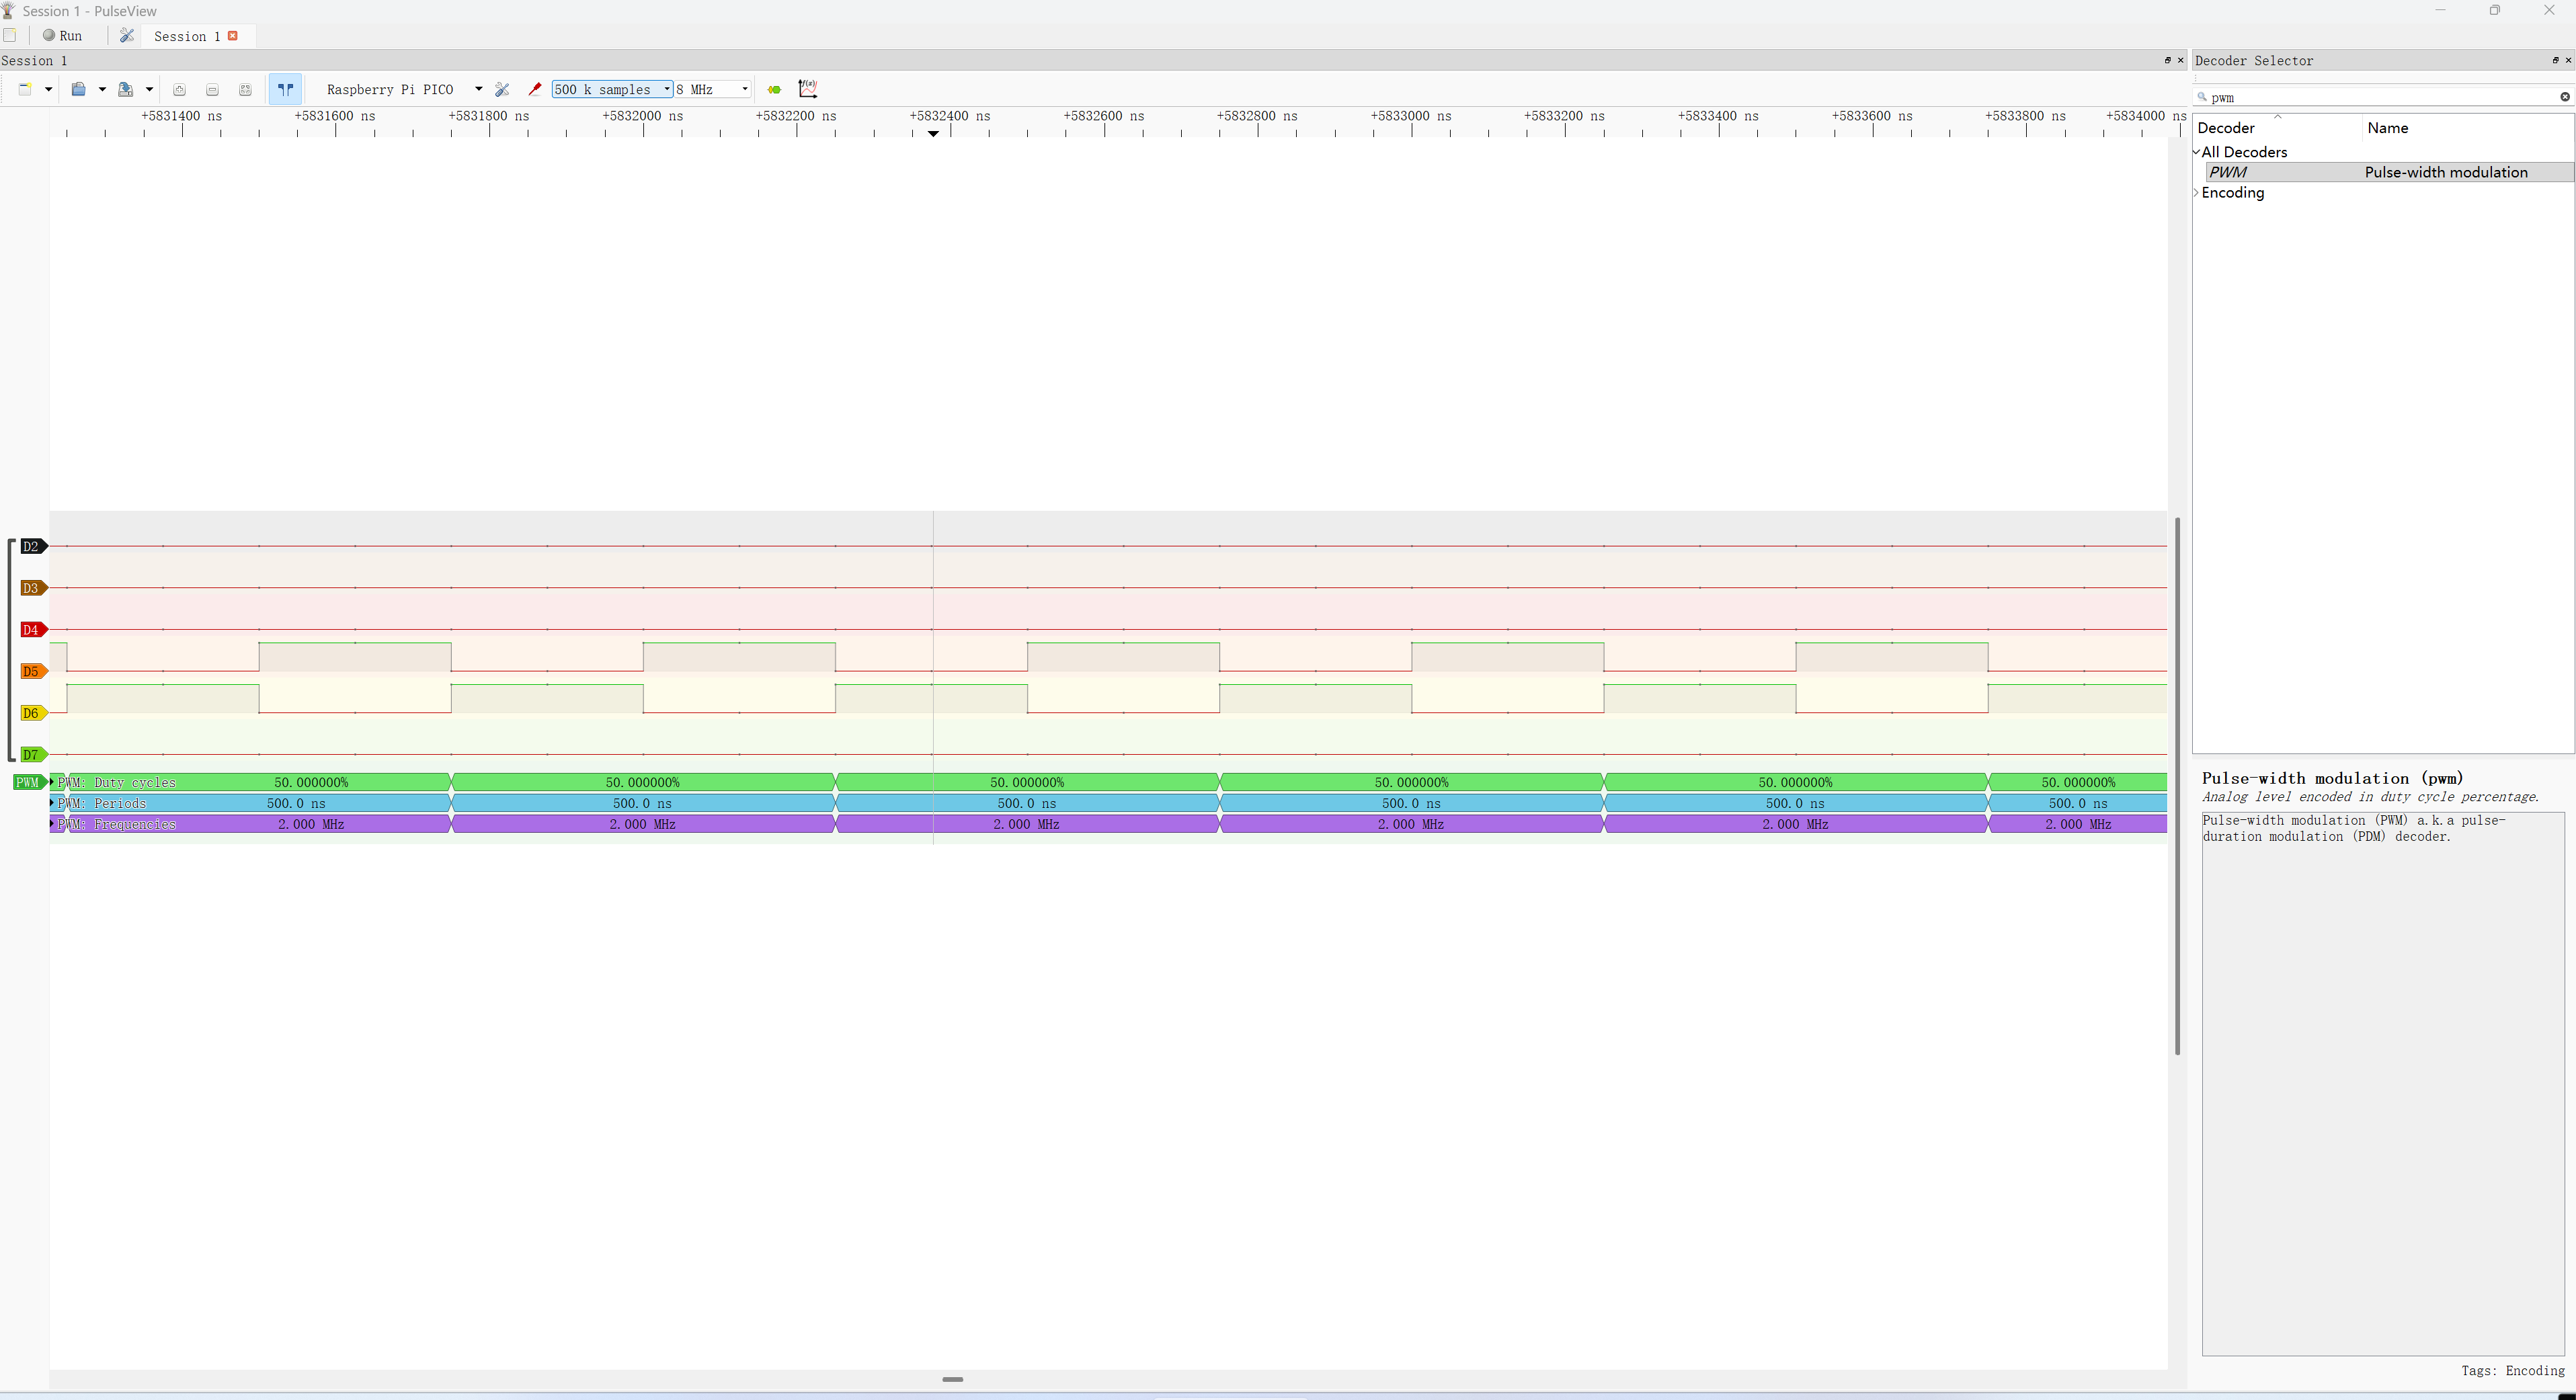Click the pwm decoder search field
This screenshot has width=2576, height=1400.
pyautogui.click(x=2380, y=97)
